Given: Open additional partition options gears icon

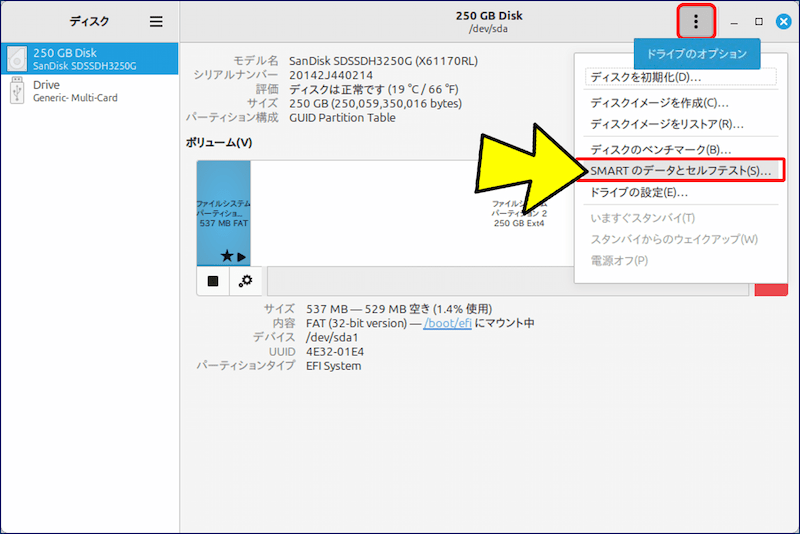Looking at the screenshot, I should [x=245, y=281].
